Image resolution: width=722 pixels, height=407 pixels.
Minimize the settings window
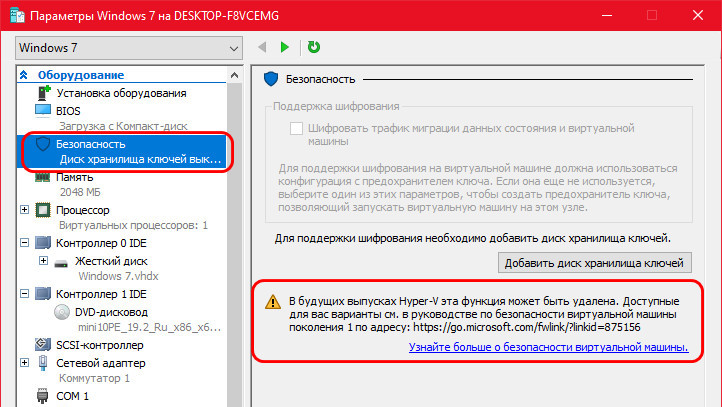click(607, 15)
